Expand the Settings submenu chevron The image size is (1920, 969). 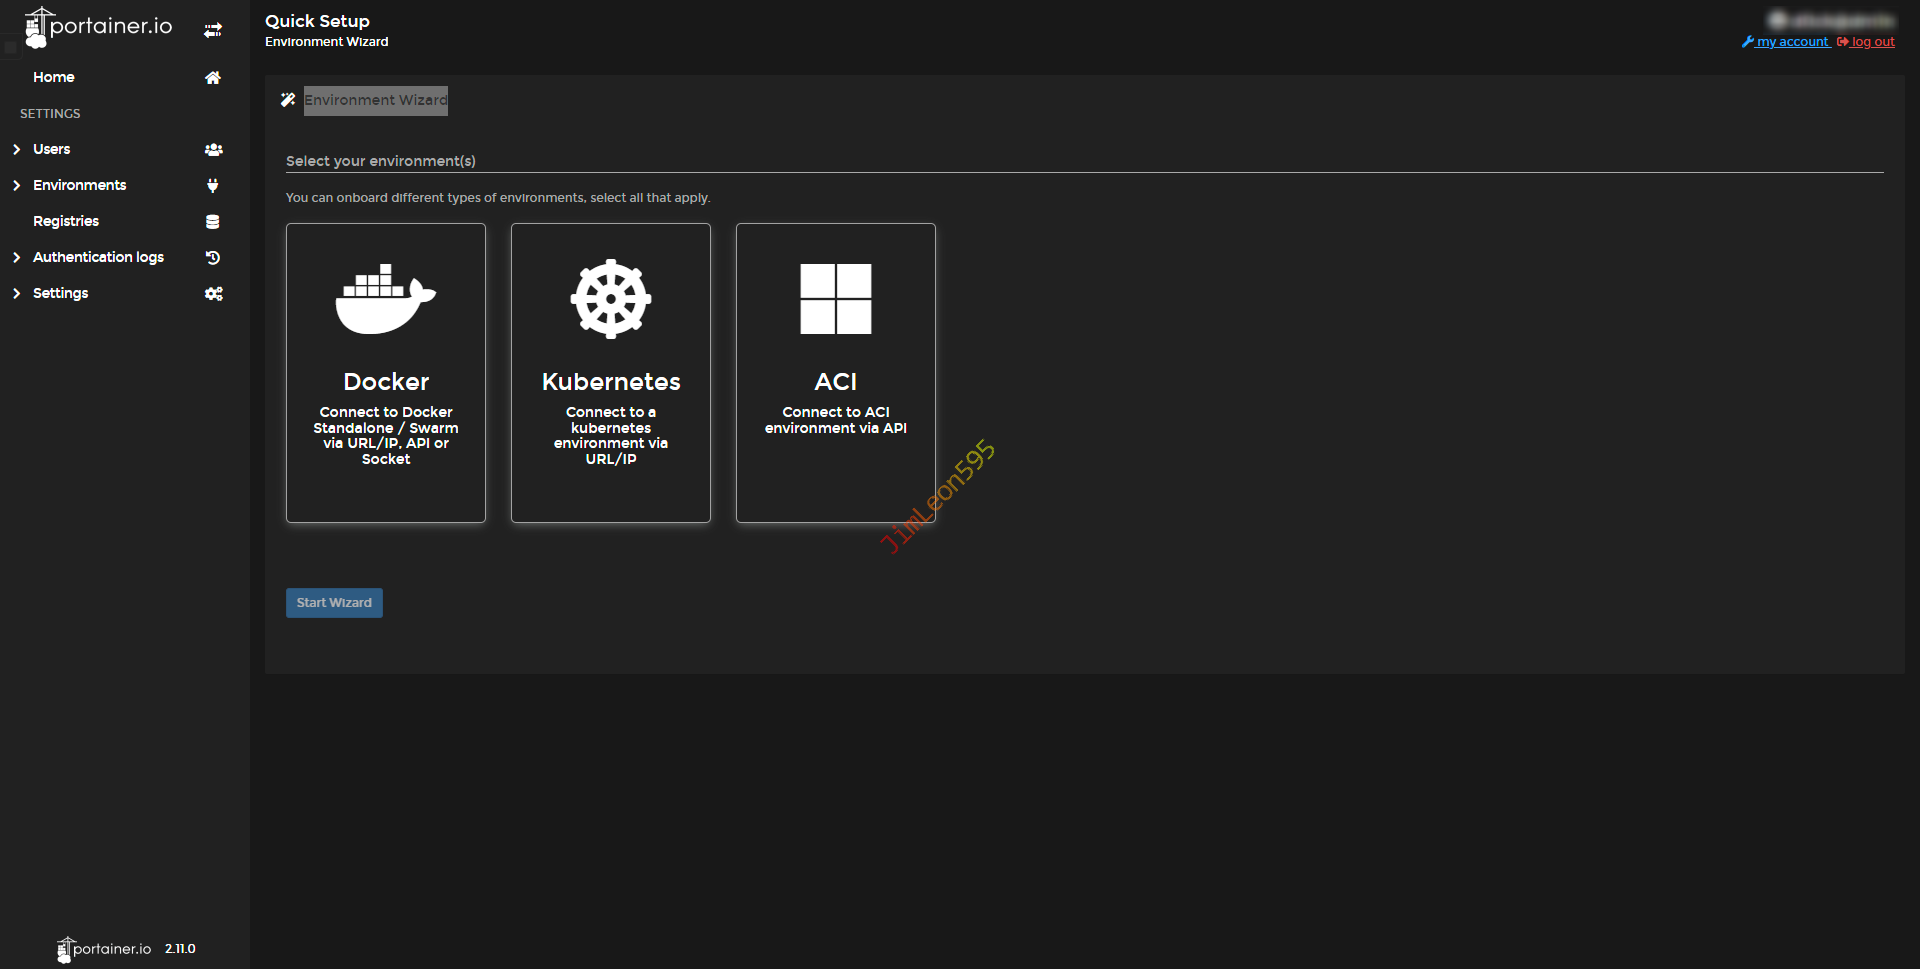(16, 293)
